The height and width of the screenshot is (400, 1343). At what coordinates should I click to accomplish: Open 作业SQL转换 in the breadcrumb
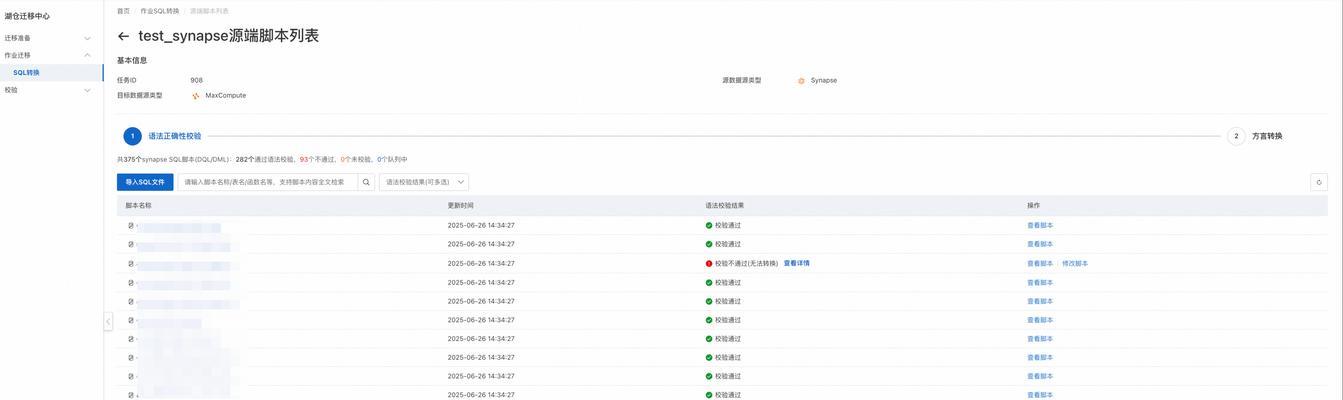160,11
